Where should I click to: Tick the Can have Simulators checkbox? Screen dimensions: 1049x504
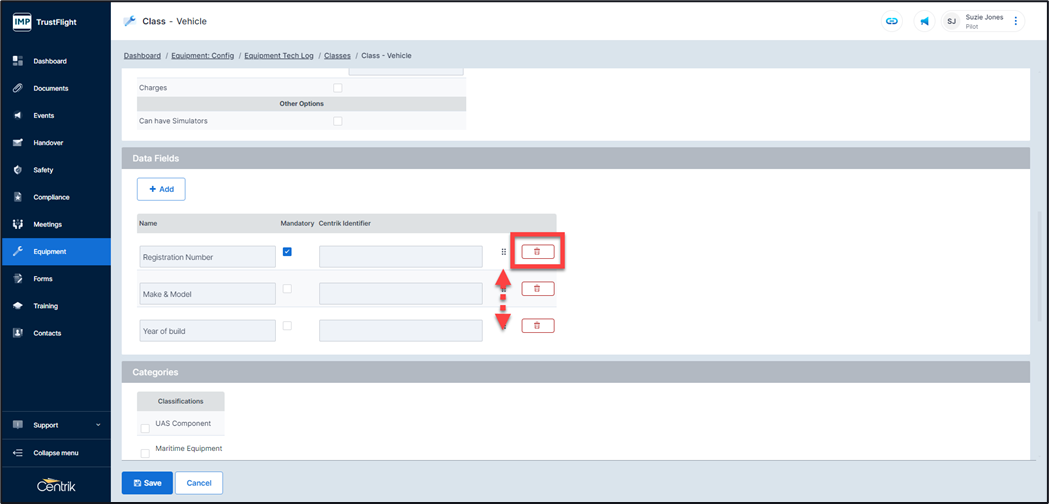click(337, 121)
